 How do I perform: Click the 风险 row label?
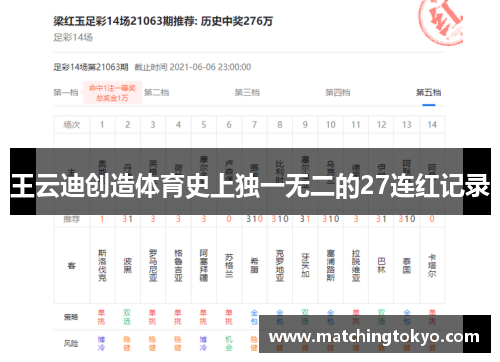tap(71, 343)
